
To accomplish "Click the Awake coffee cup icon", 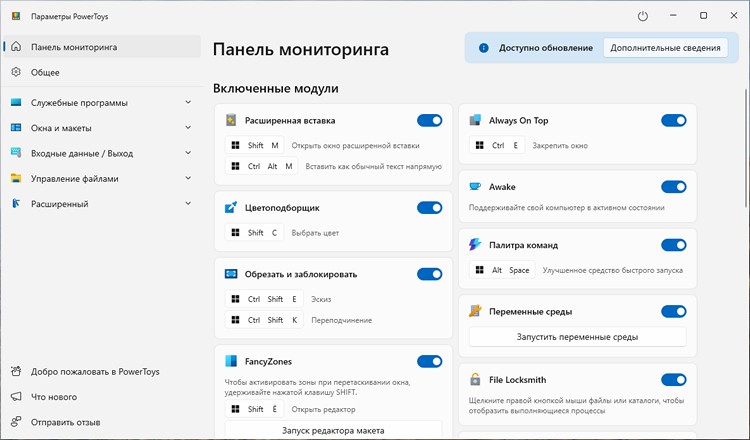I will point(475,187).
